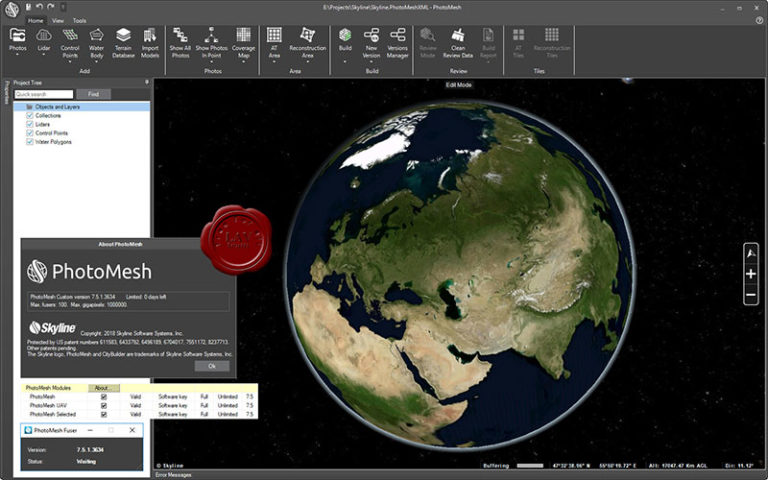Click the north compass arrow control
The width and height of the screenshot is (768, 480).
[x=751, y=254]
